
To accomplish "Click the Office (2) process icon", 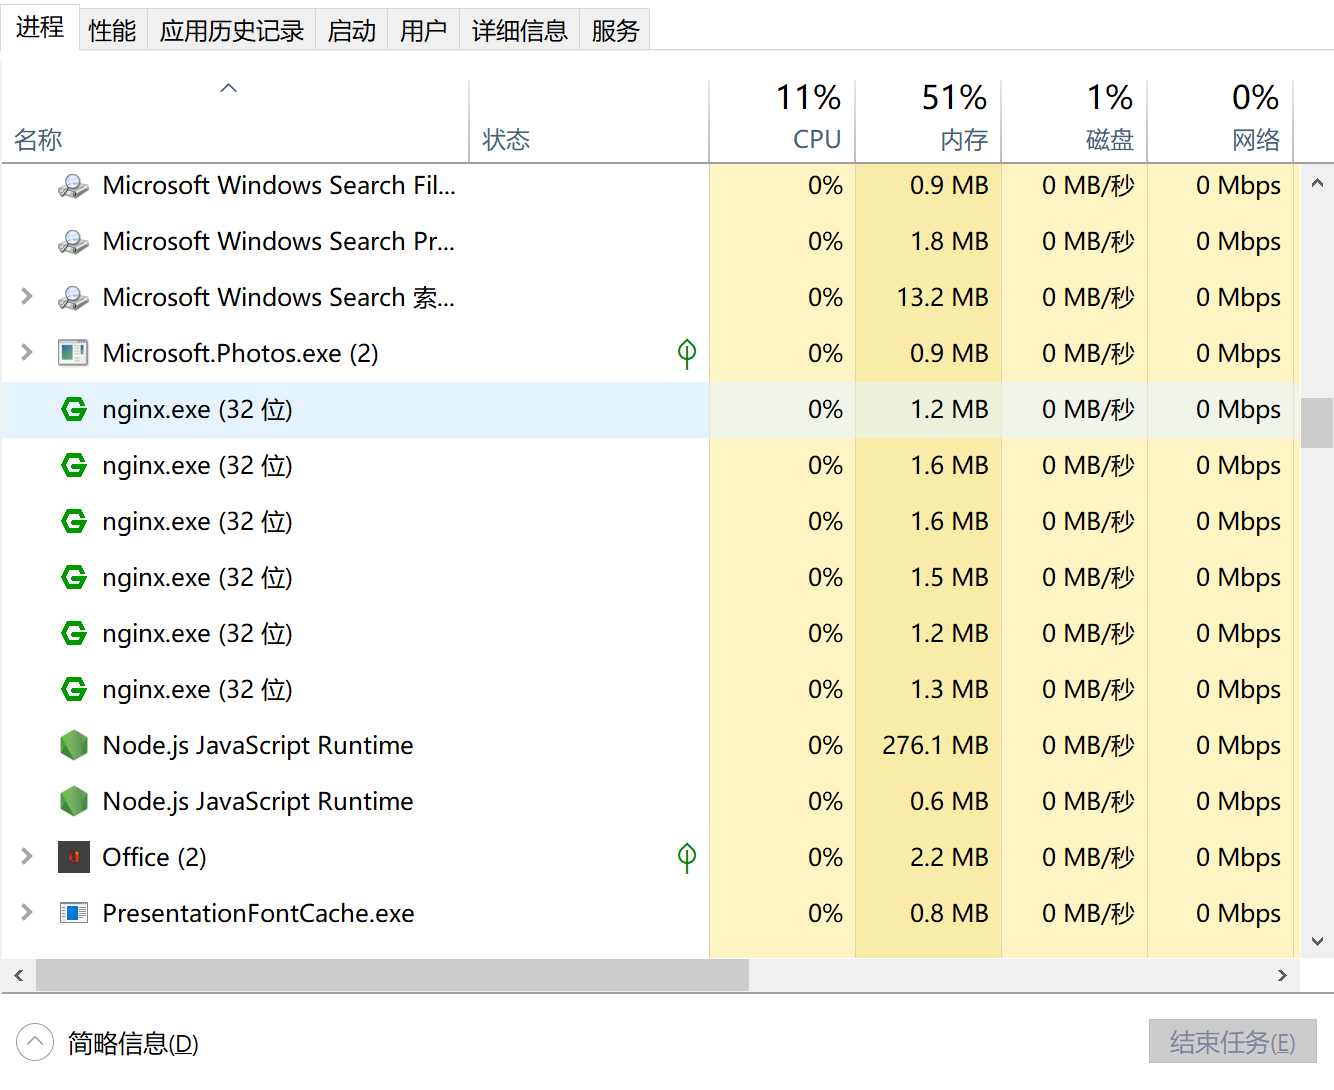I will pyautogui.click(x=74, y=857).
